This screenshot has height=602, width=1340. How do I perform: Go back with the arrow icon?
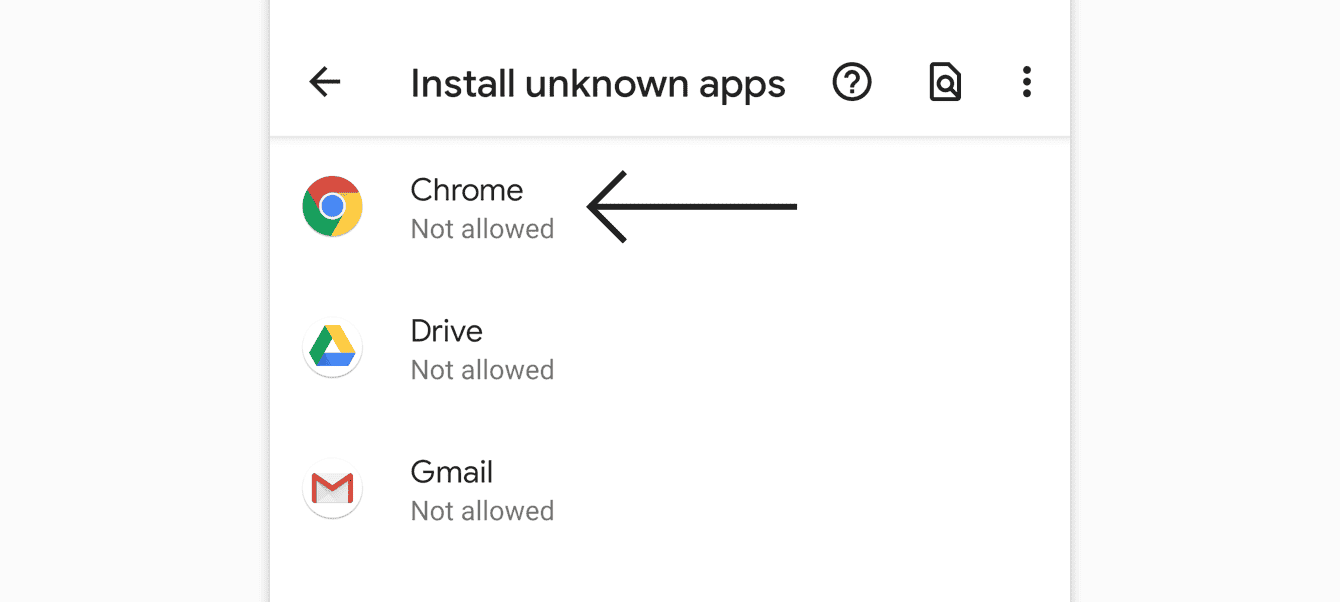[x=325, y=82]
